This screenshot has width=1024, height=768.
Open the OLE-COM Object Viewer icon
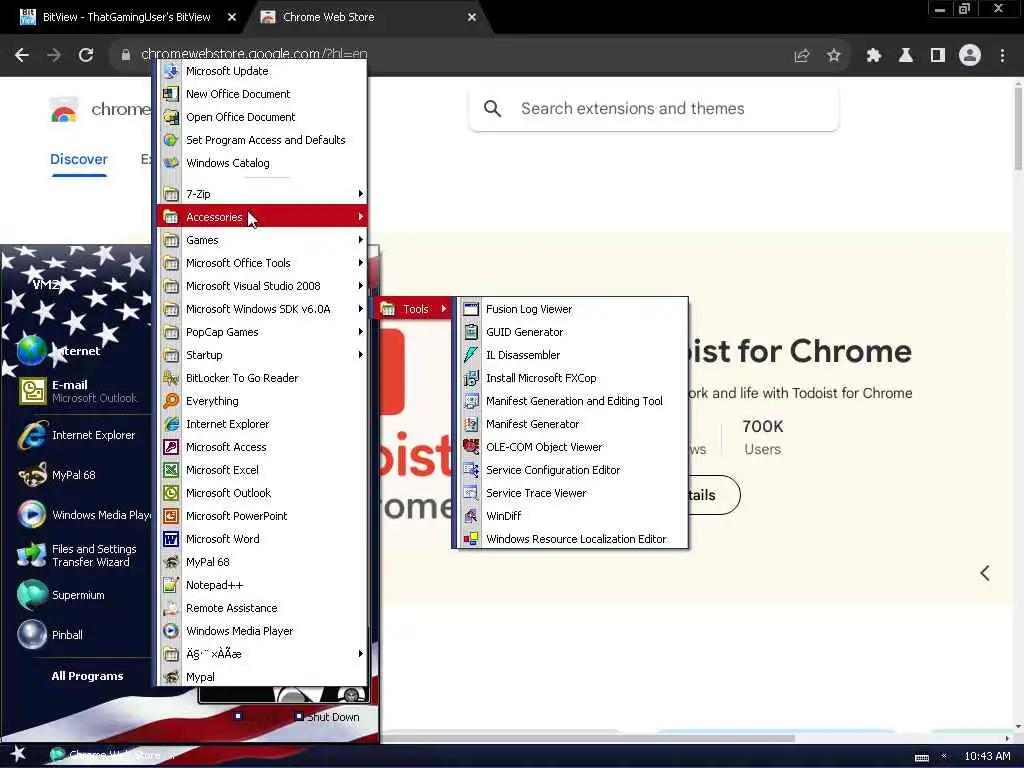[471, 447]
